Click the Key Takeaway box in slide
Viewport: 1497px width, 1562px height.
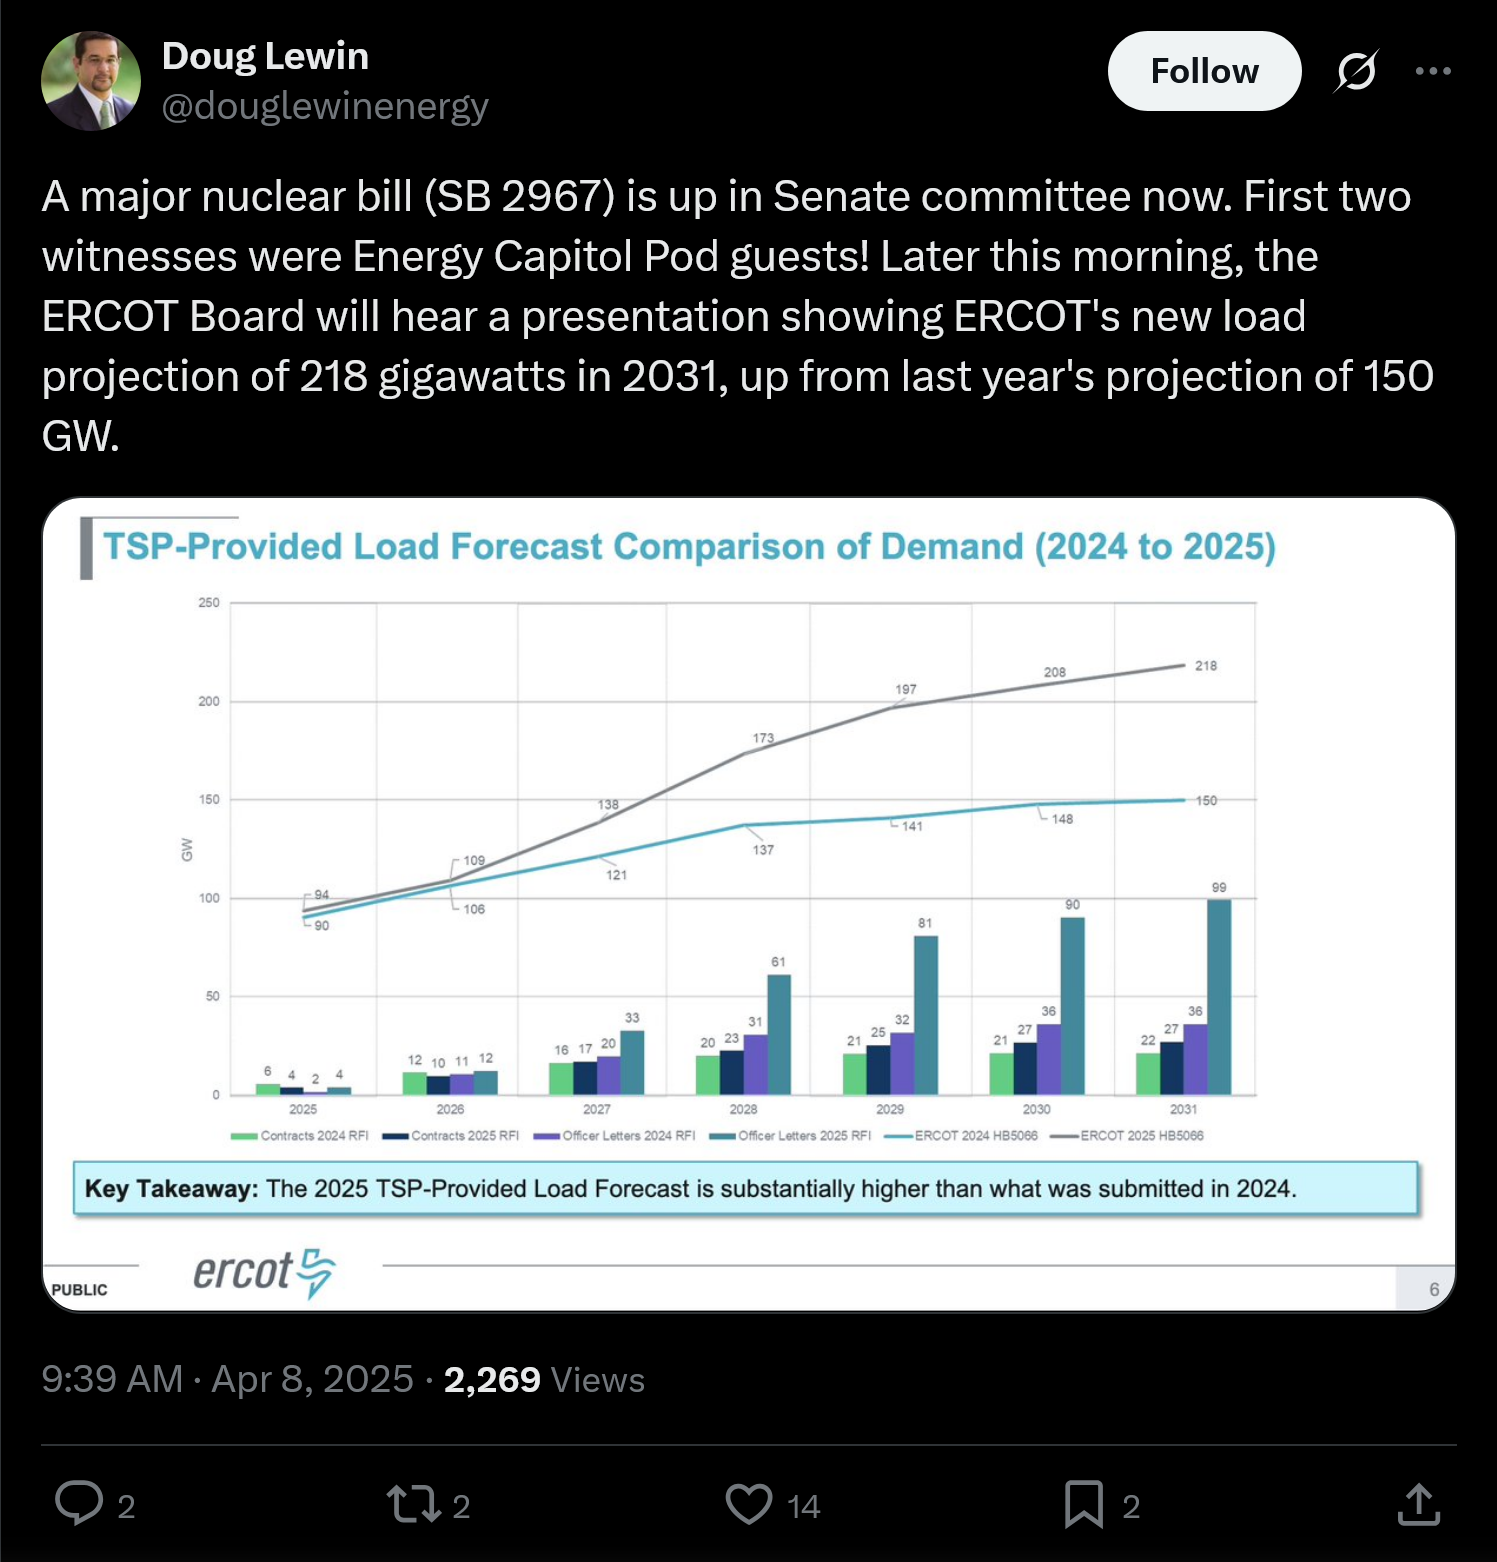(746, 1188)
